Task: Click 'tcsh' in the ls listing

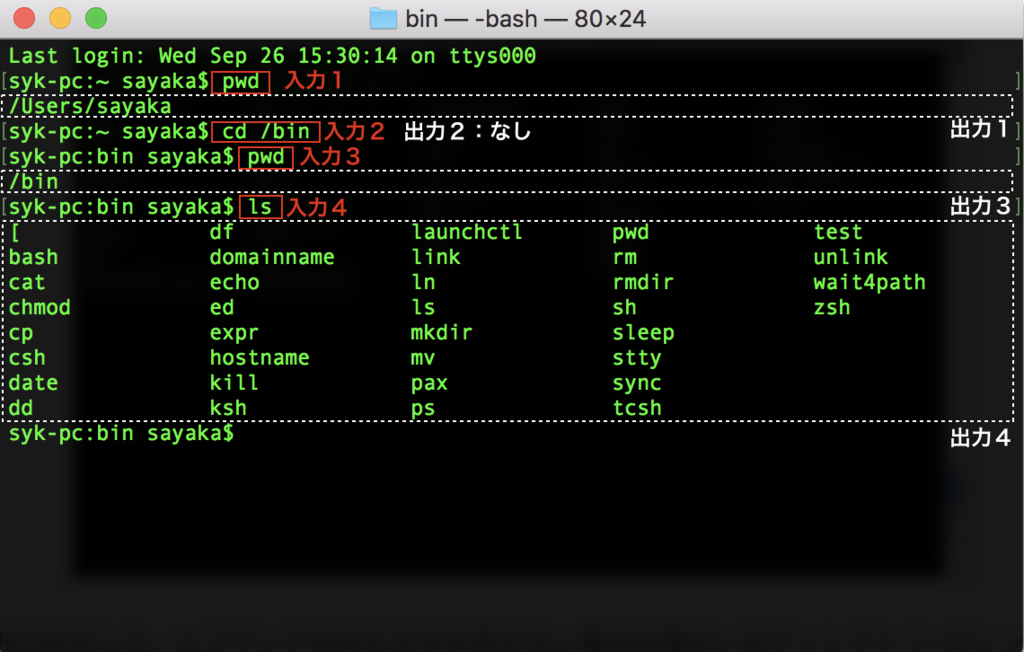Action: [637, 408]
